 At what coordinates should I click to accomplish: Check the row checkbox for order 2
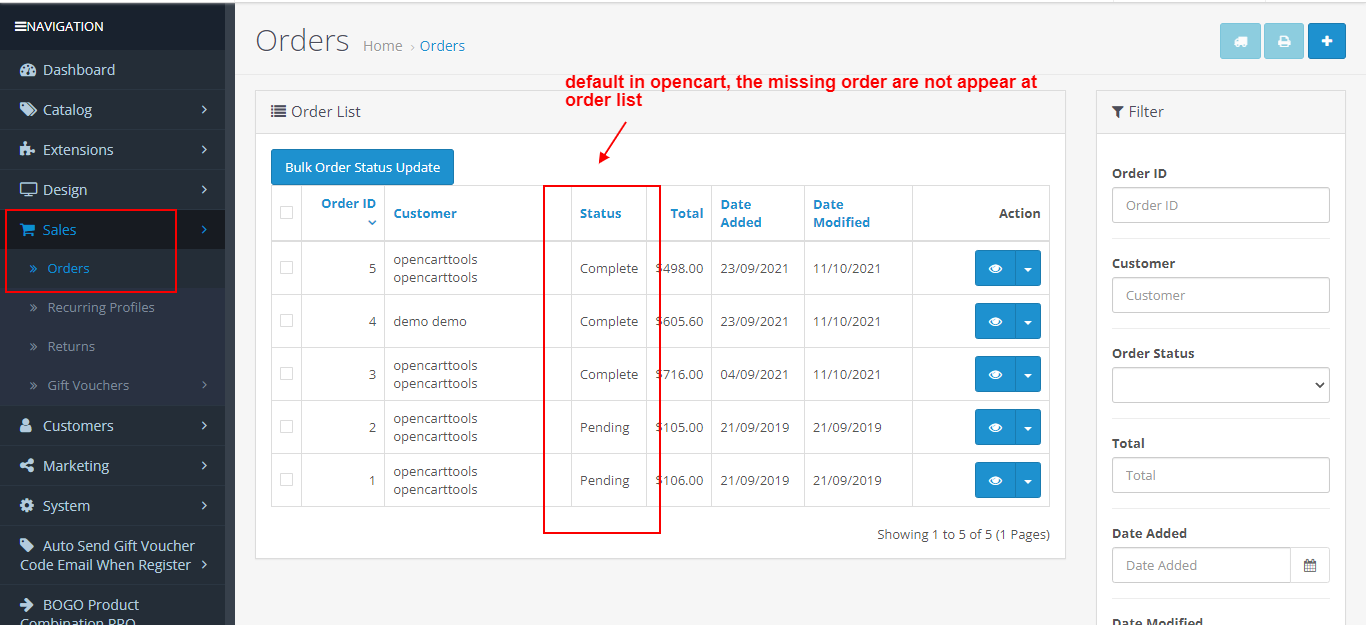pyautogui.click(x=286, y=426)
